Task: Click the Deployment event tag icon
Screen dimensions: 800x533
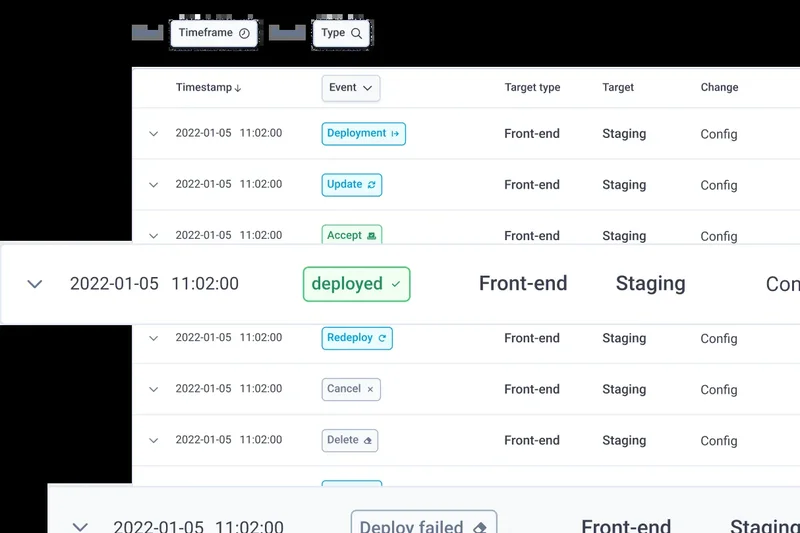Action: pyautogui.click(x=395, y=134)
